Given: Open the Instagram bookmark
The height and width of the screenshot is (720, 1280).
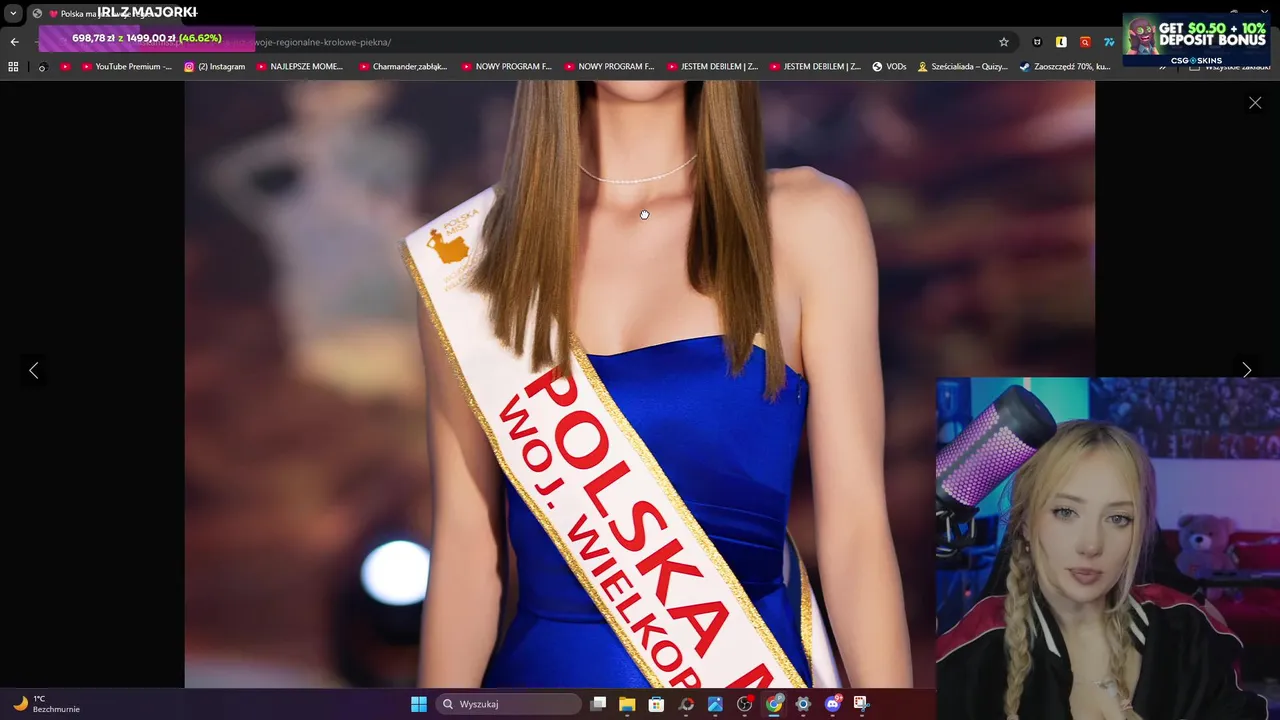Looking at the screenshot, I should click(214, 67).
